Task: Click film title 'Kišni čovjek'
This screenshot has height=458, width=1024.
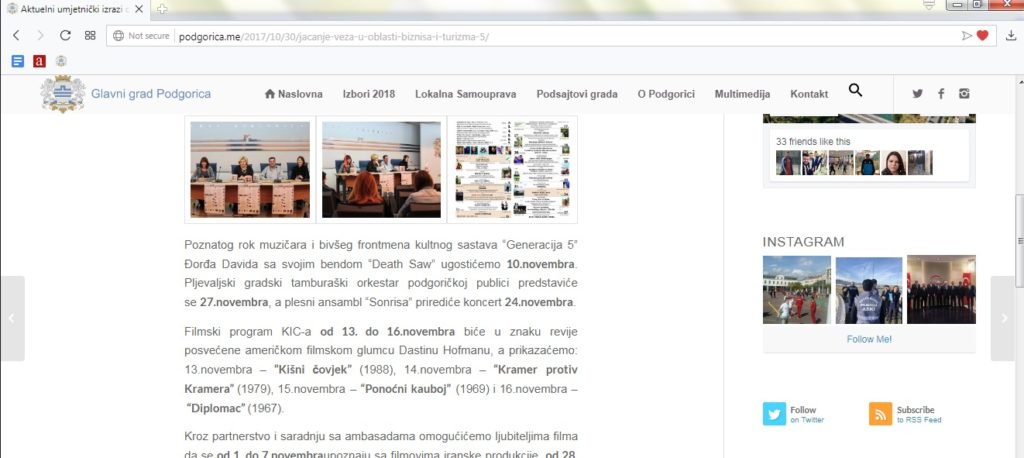Action: click(315, 370)
